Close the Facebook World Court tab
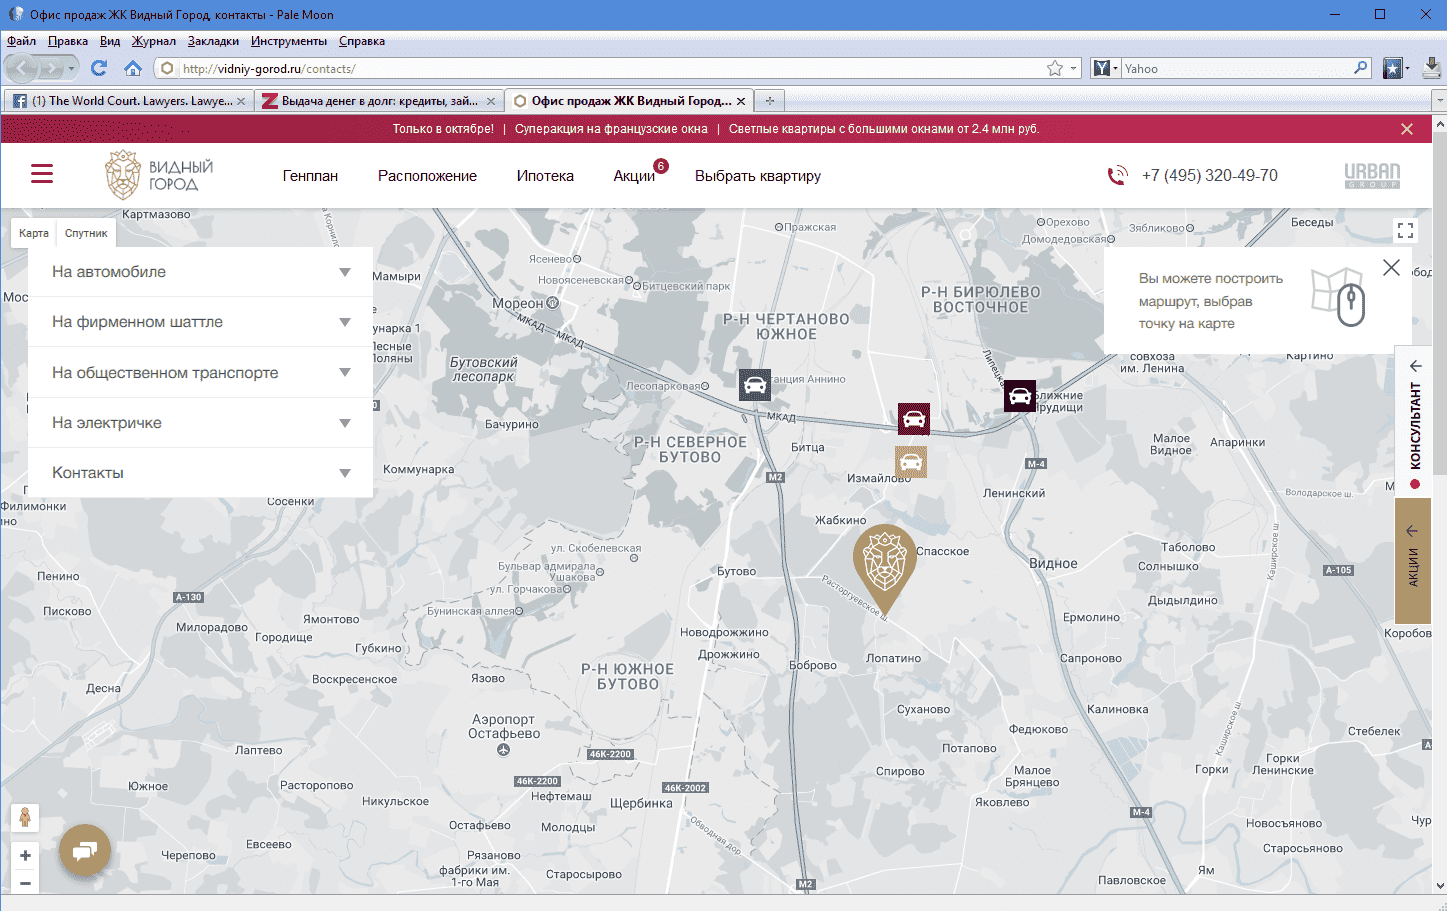 point(241,101)
